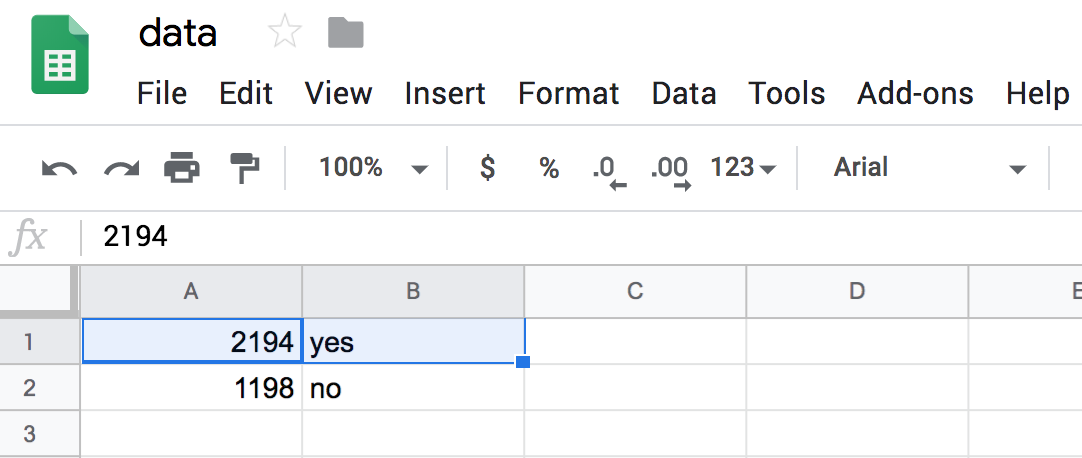Expand the 100% zoom dropdown
This screenshot has height=458, width=1082.
point(372,168)
